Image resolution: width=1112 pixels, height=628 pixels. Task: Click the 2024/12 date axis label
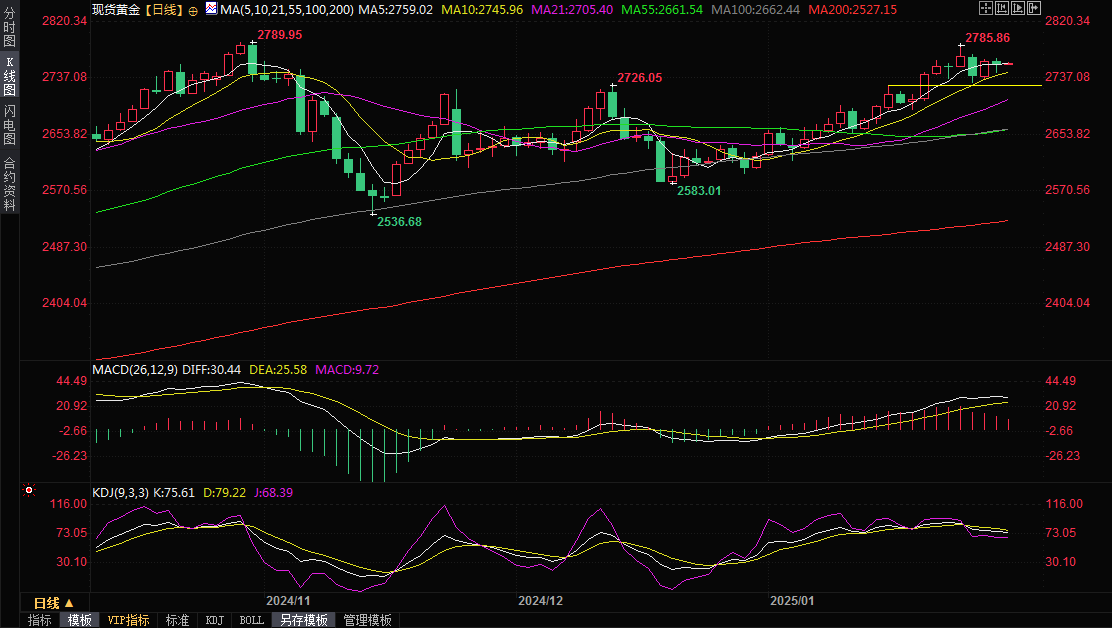pos(540,601)
